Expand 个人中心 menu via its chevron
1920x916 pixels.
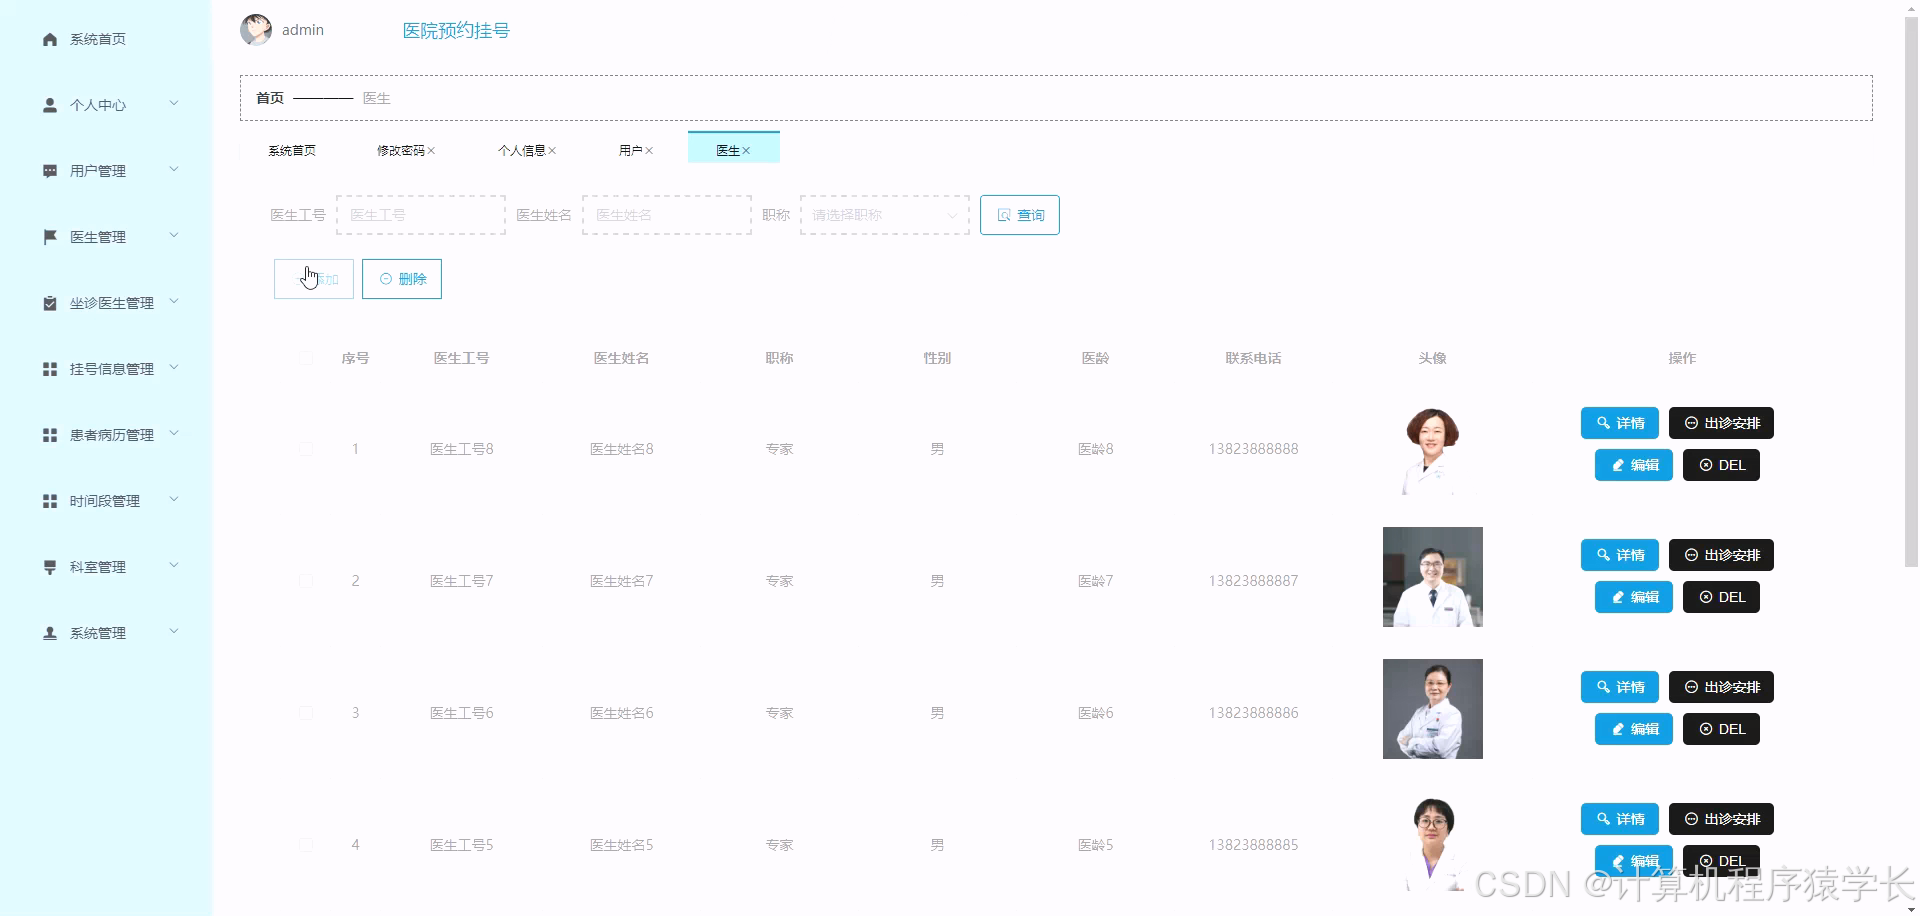point(174,104)
